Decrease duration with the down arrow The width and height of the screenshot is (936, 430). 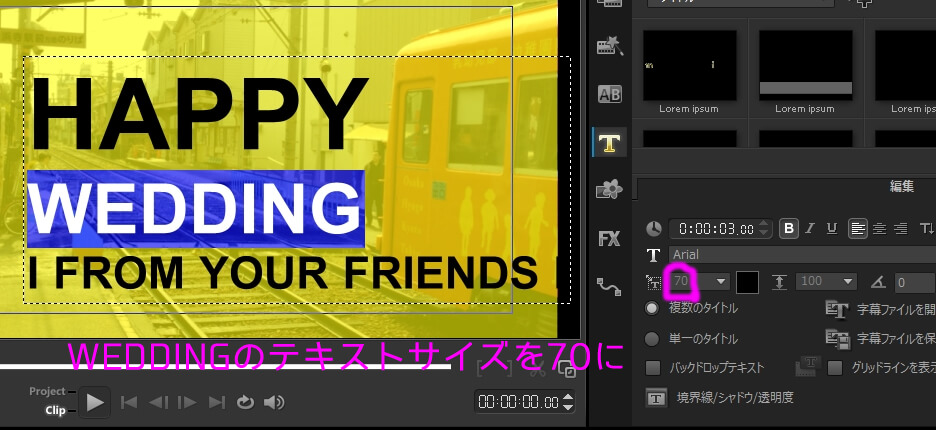pyautogui.click(x=763, y=234)
